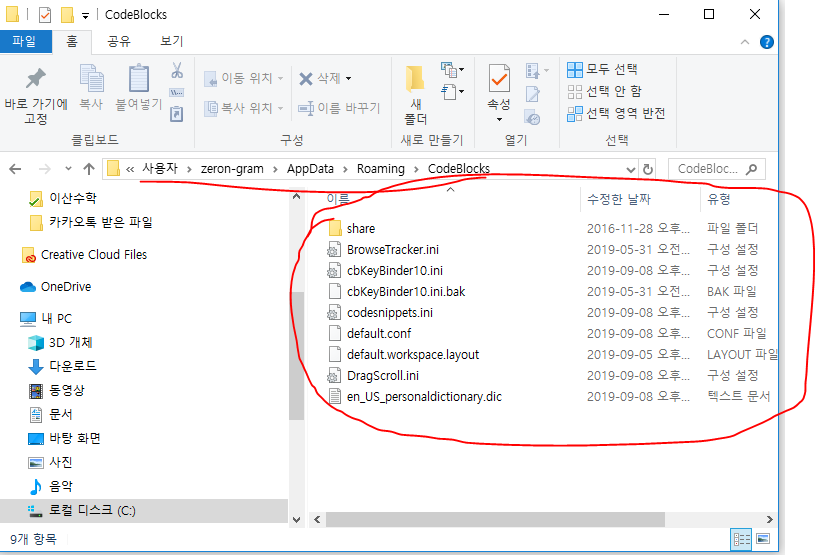The image size is (815, 555).
Task: Select cbKeyBinder10.ini.bak file
Action: (x=406, y=292)
